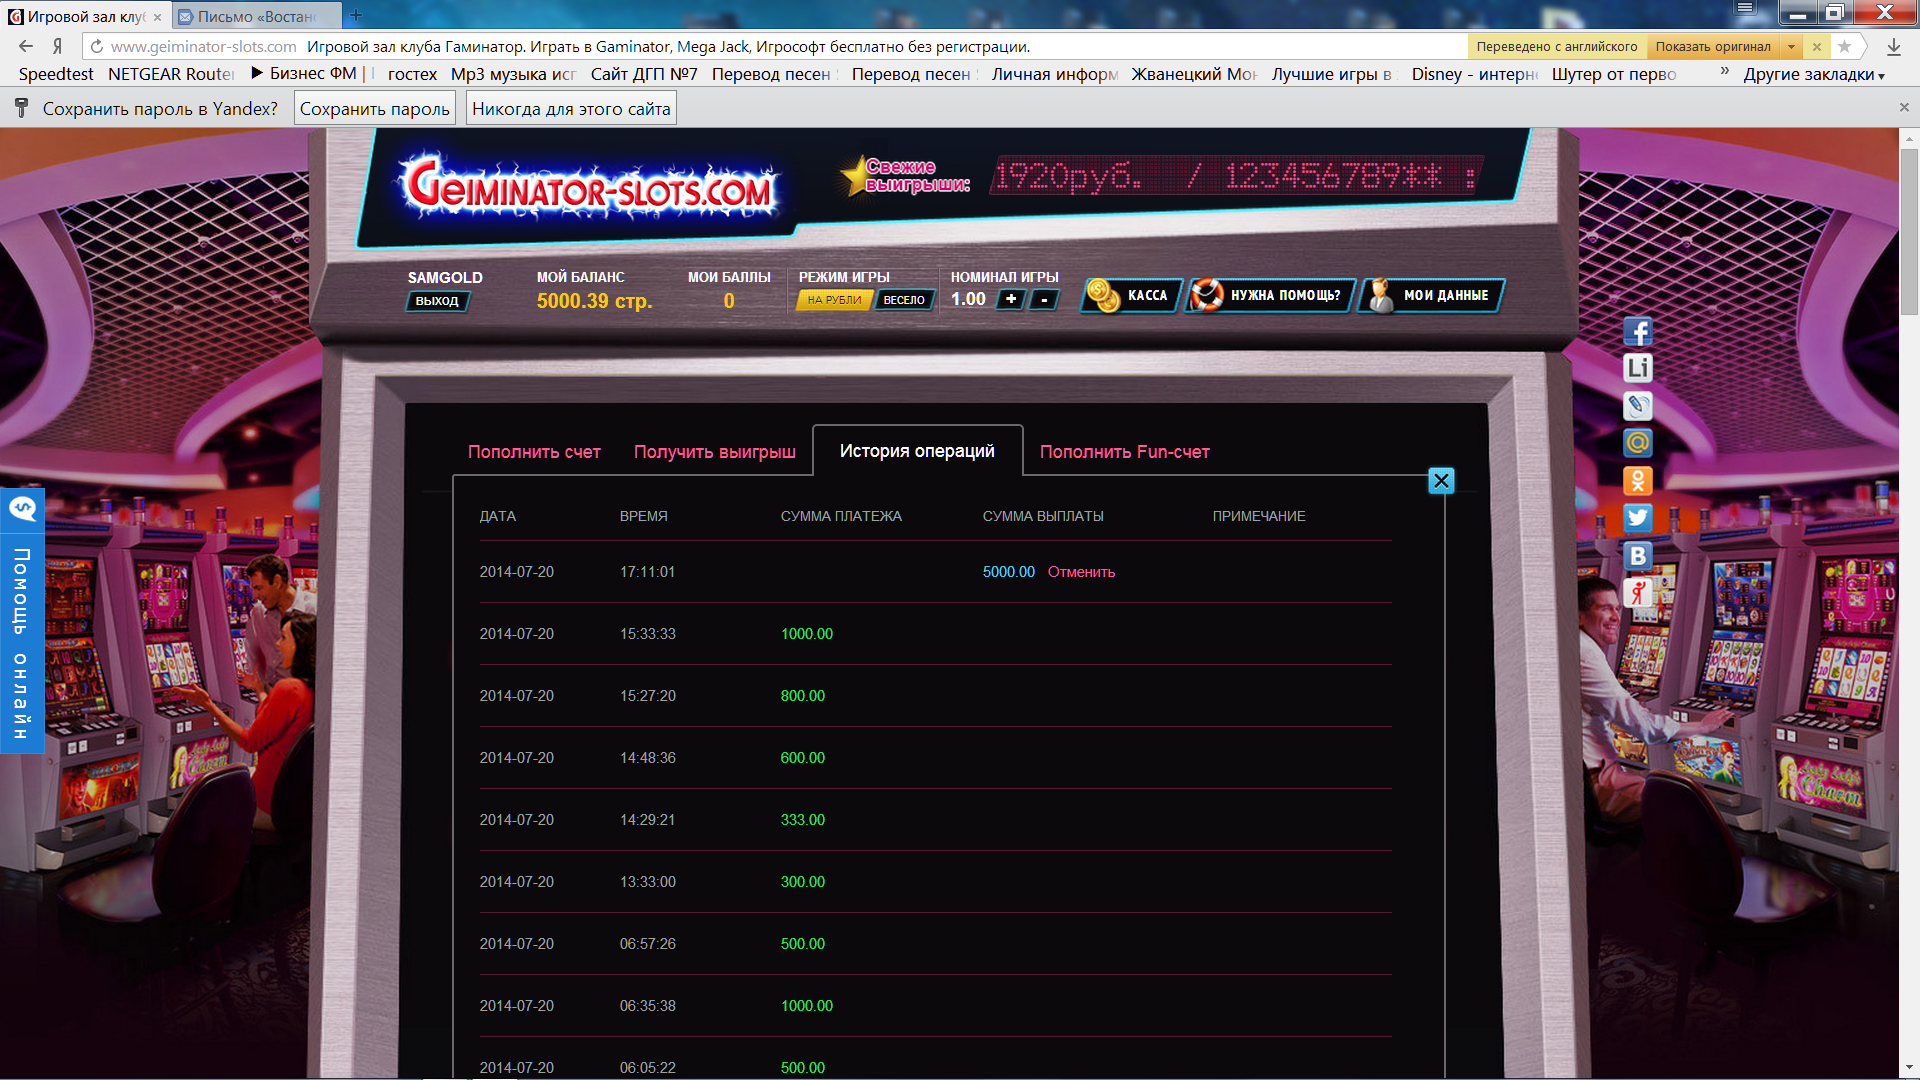The height and width of the screenshot is (1080, 1920).
Task: Click the ВЫХОД logout button
Action: (x=437, y=301)
